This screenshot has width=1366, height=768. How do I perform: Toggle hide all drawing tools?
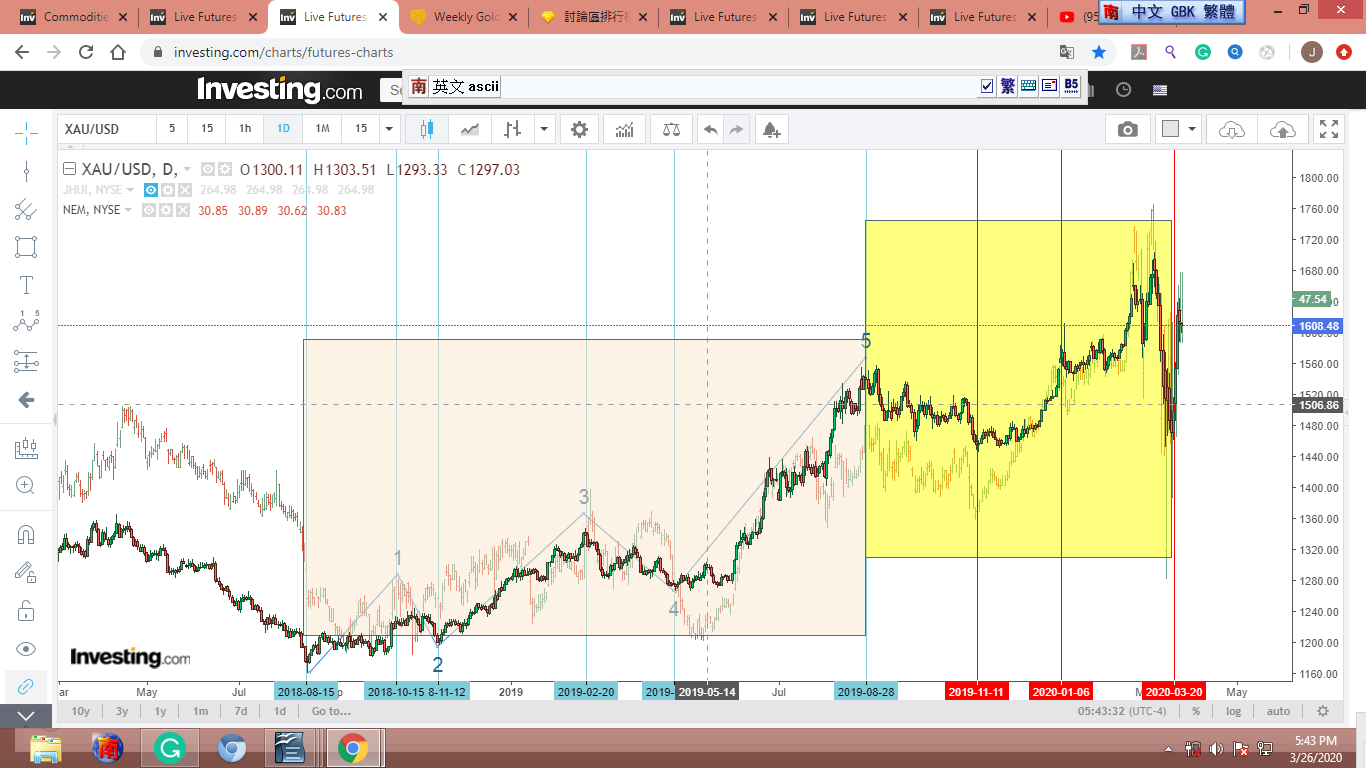click(26, 648)
